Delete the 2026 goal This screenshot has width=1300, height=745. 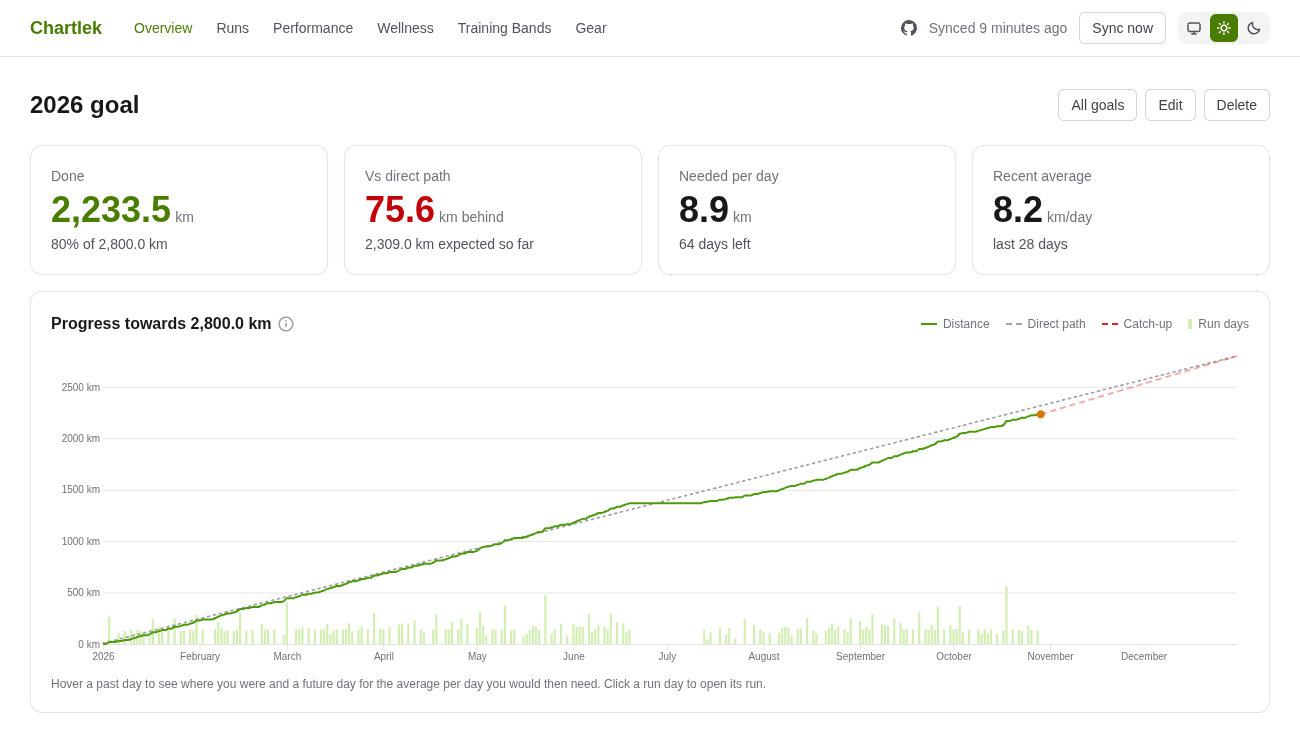click(x=1237, y=105)
